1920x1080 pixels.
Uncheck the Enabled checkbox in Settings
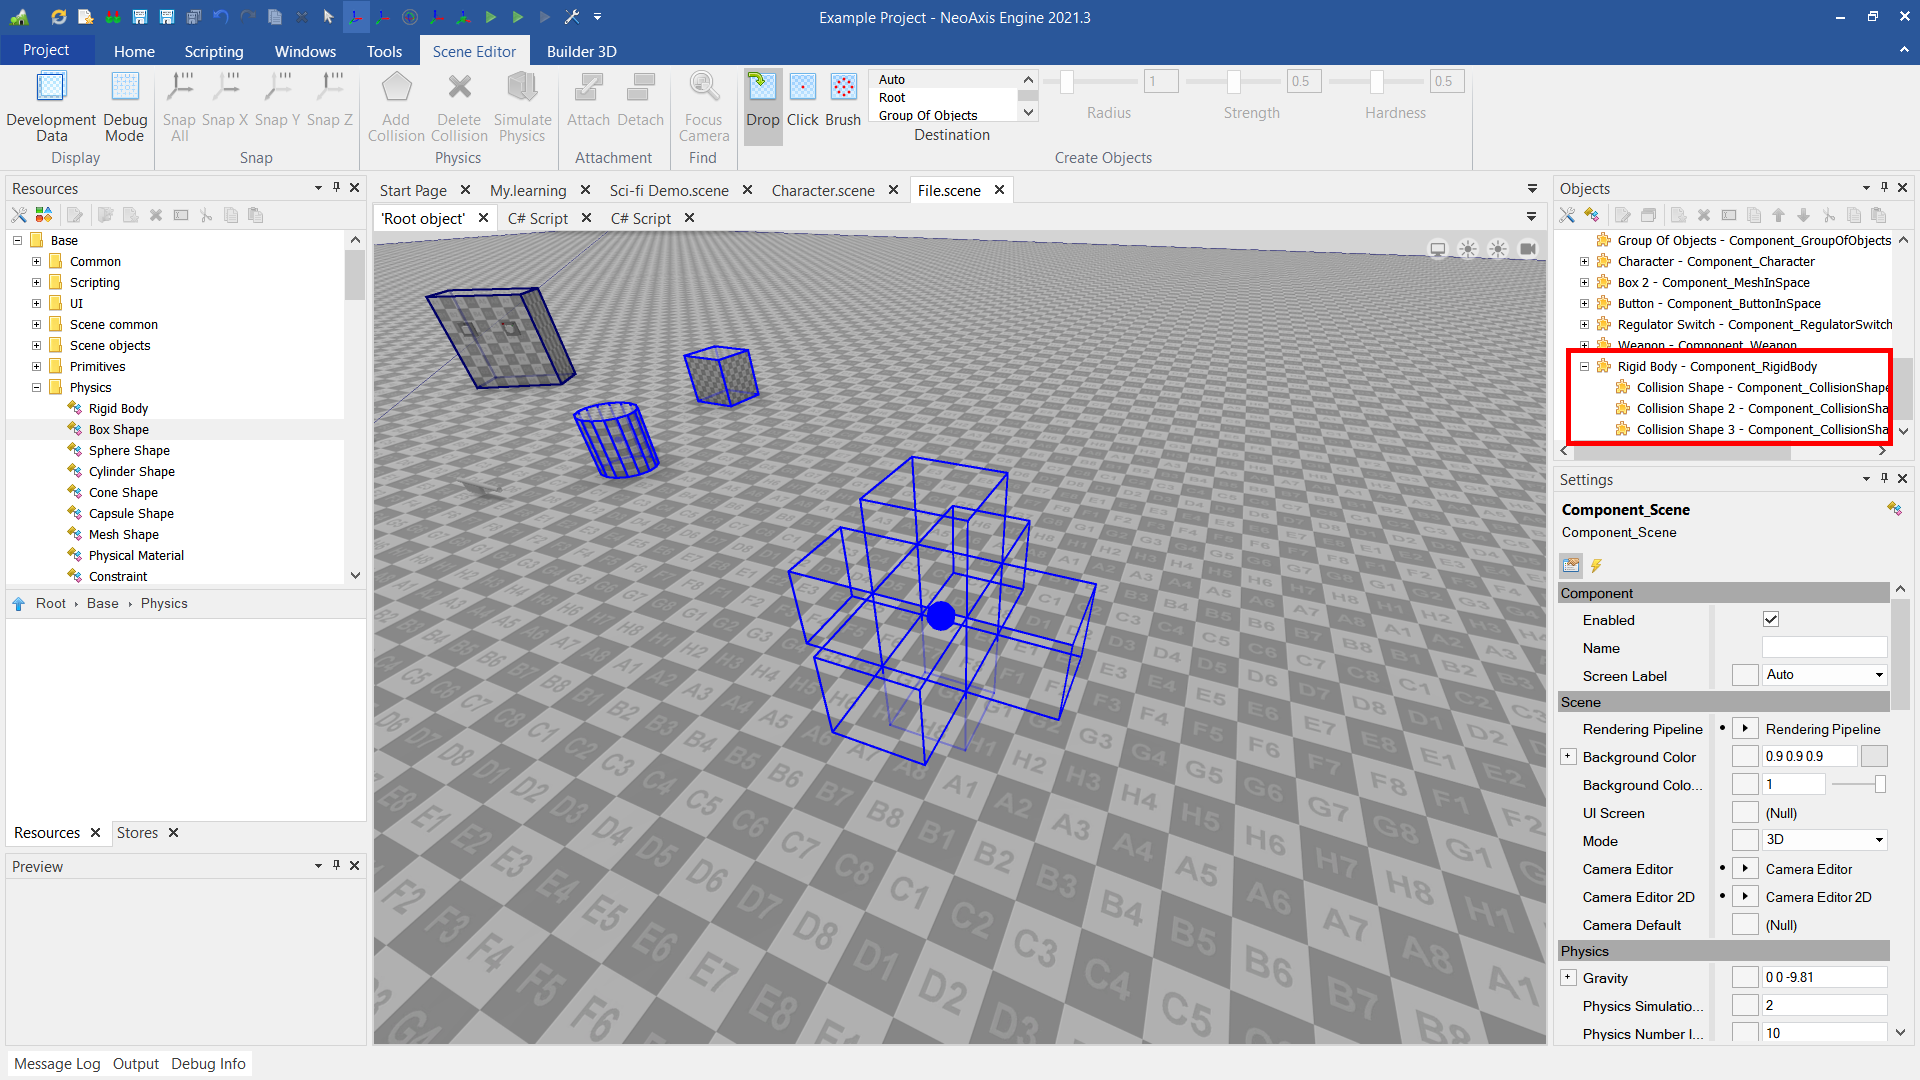tap(1771, 620)
